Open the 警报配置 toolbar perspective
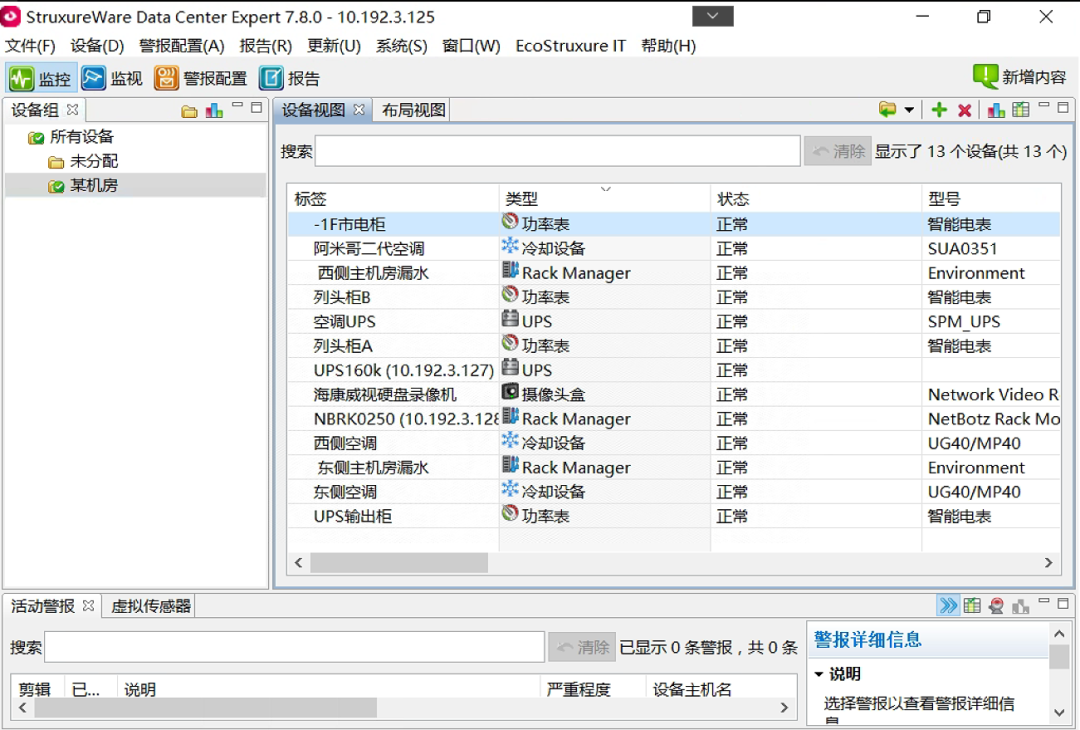This screenshot has height=730, width=1080. tap(200, 79)
